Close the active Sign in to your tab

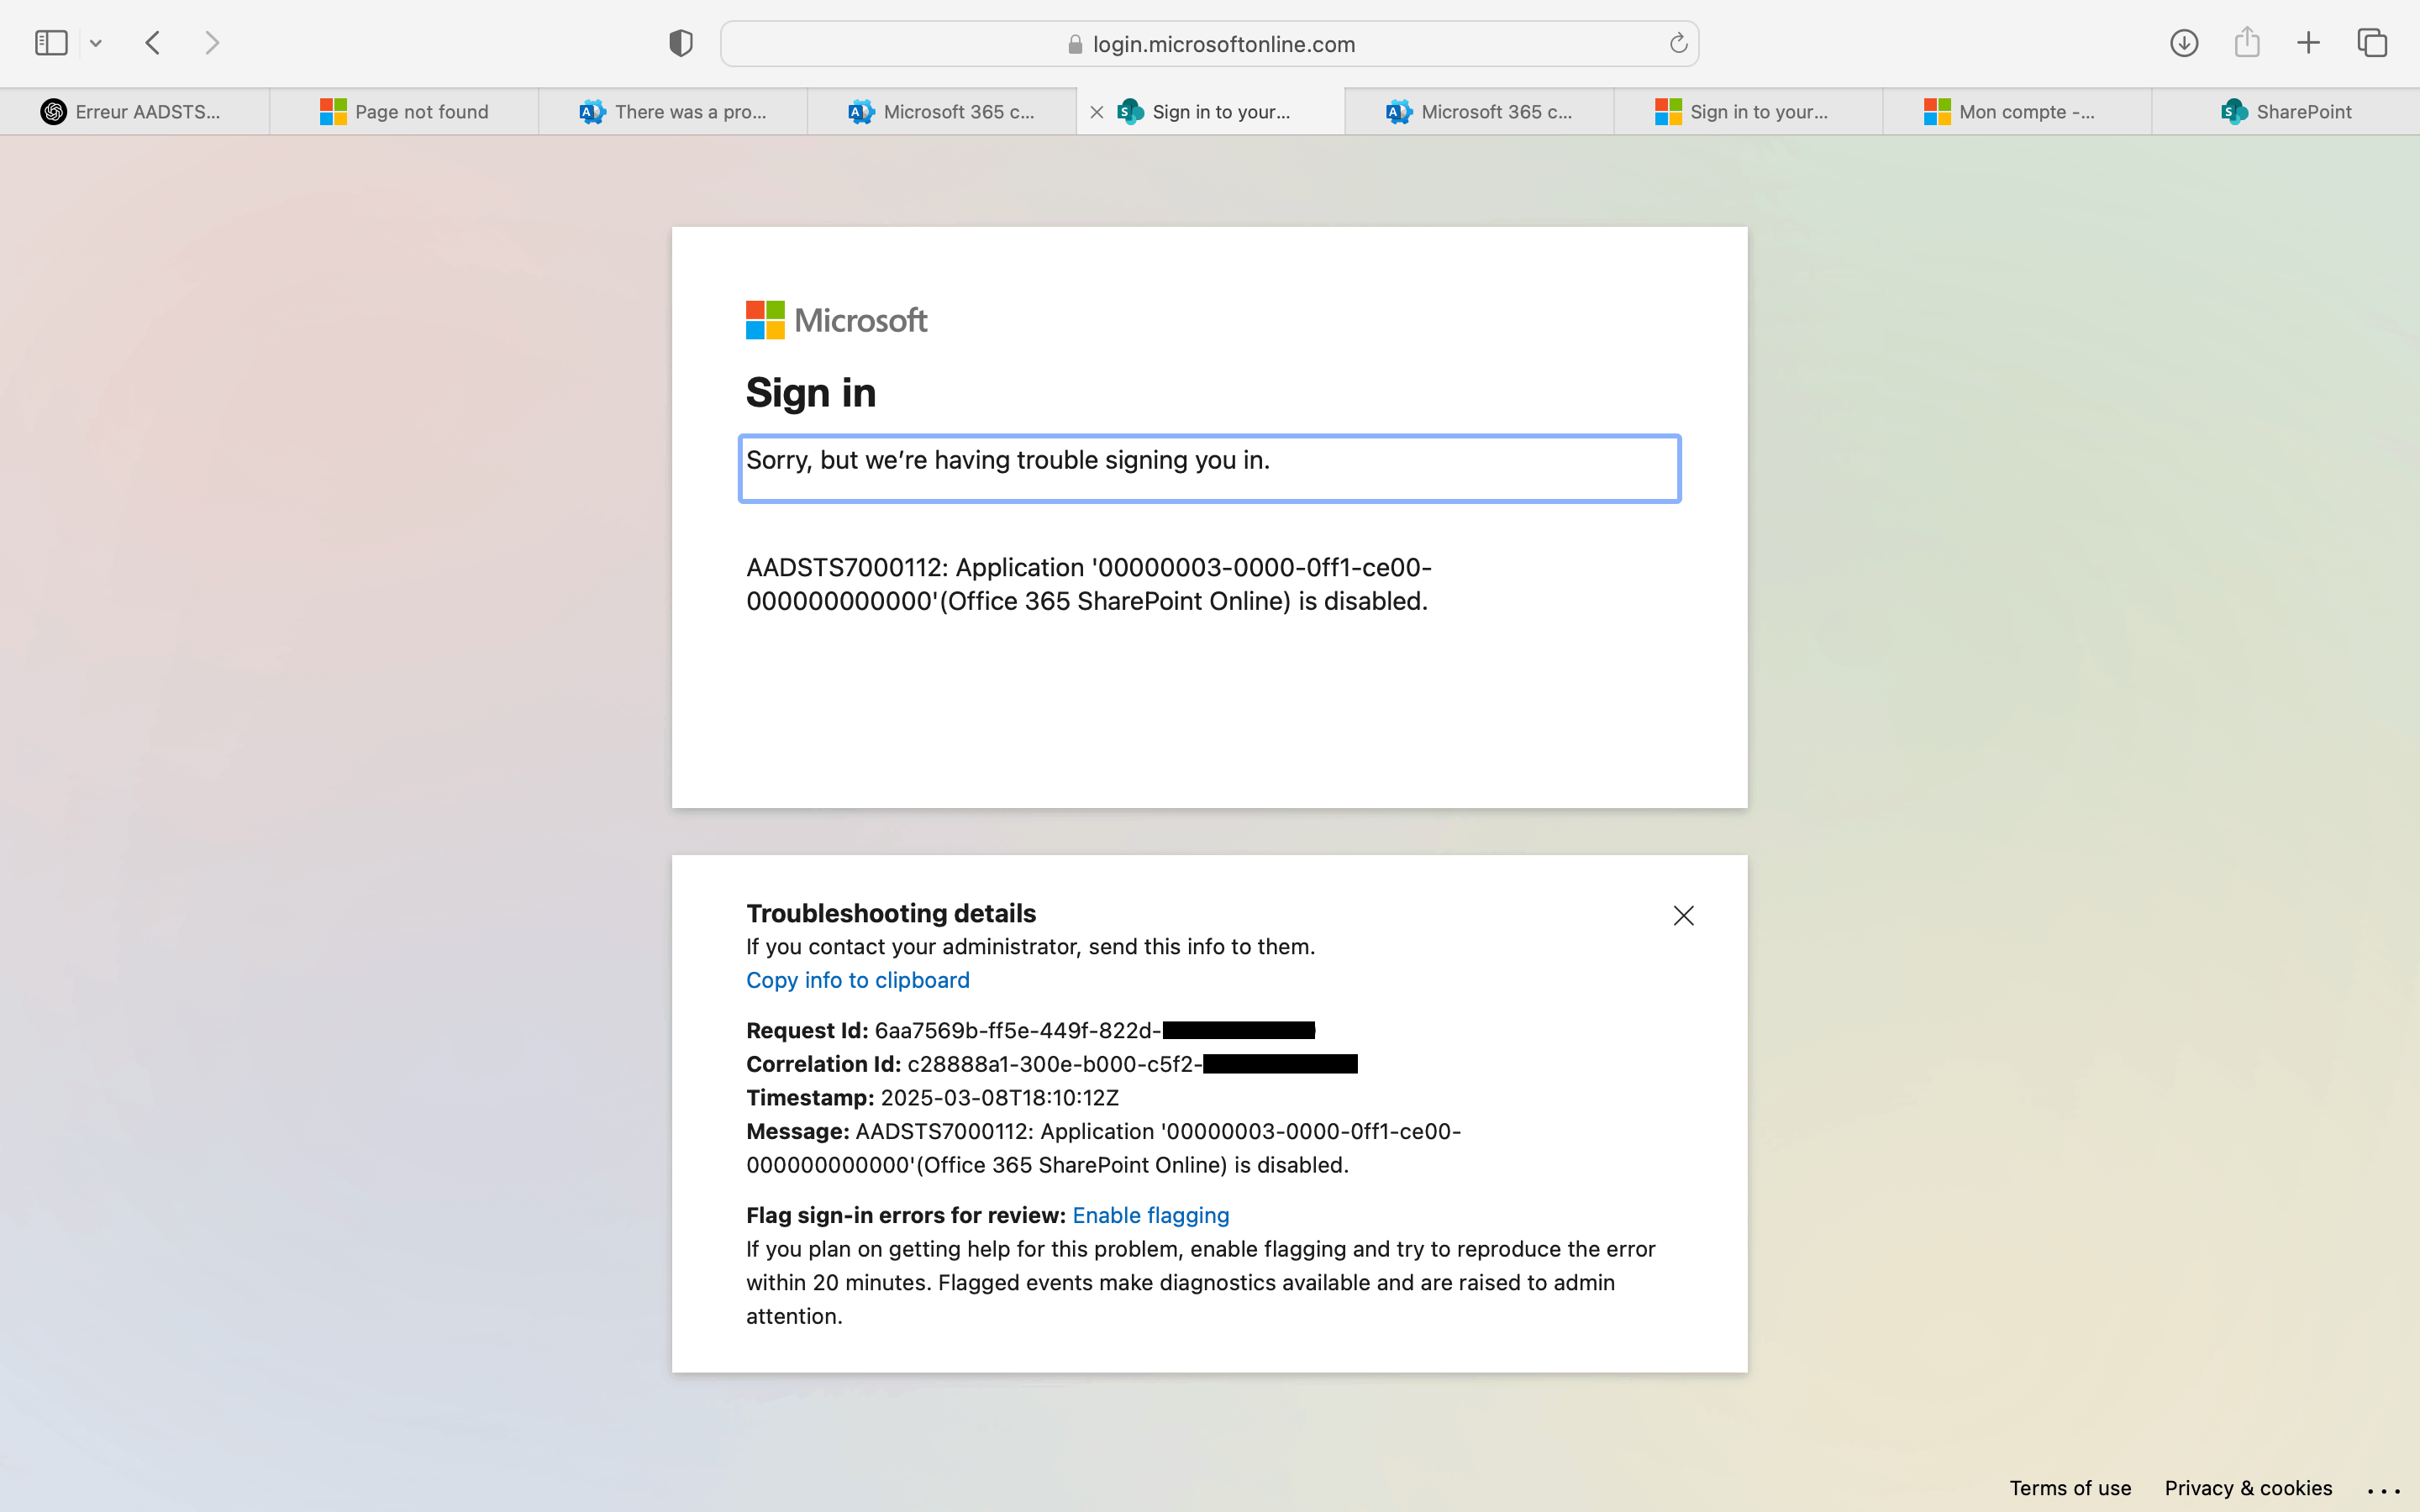click(1097, 112)
